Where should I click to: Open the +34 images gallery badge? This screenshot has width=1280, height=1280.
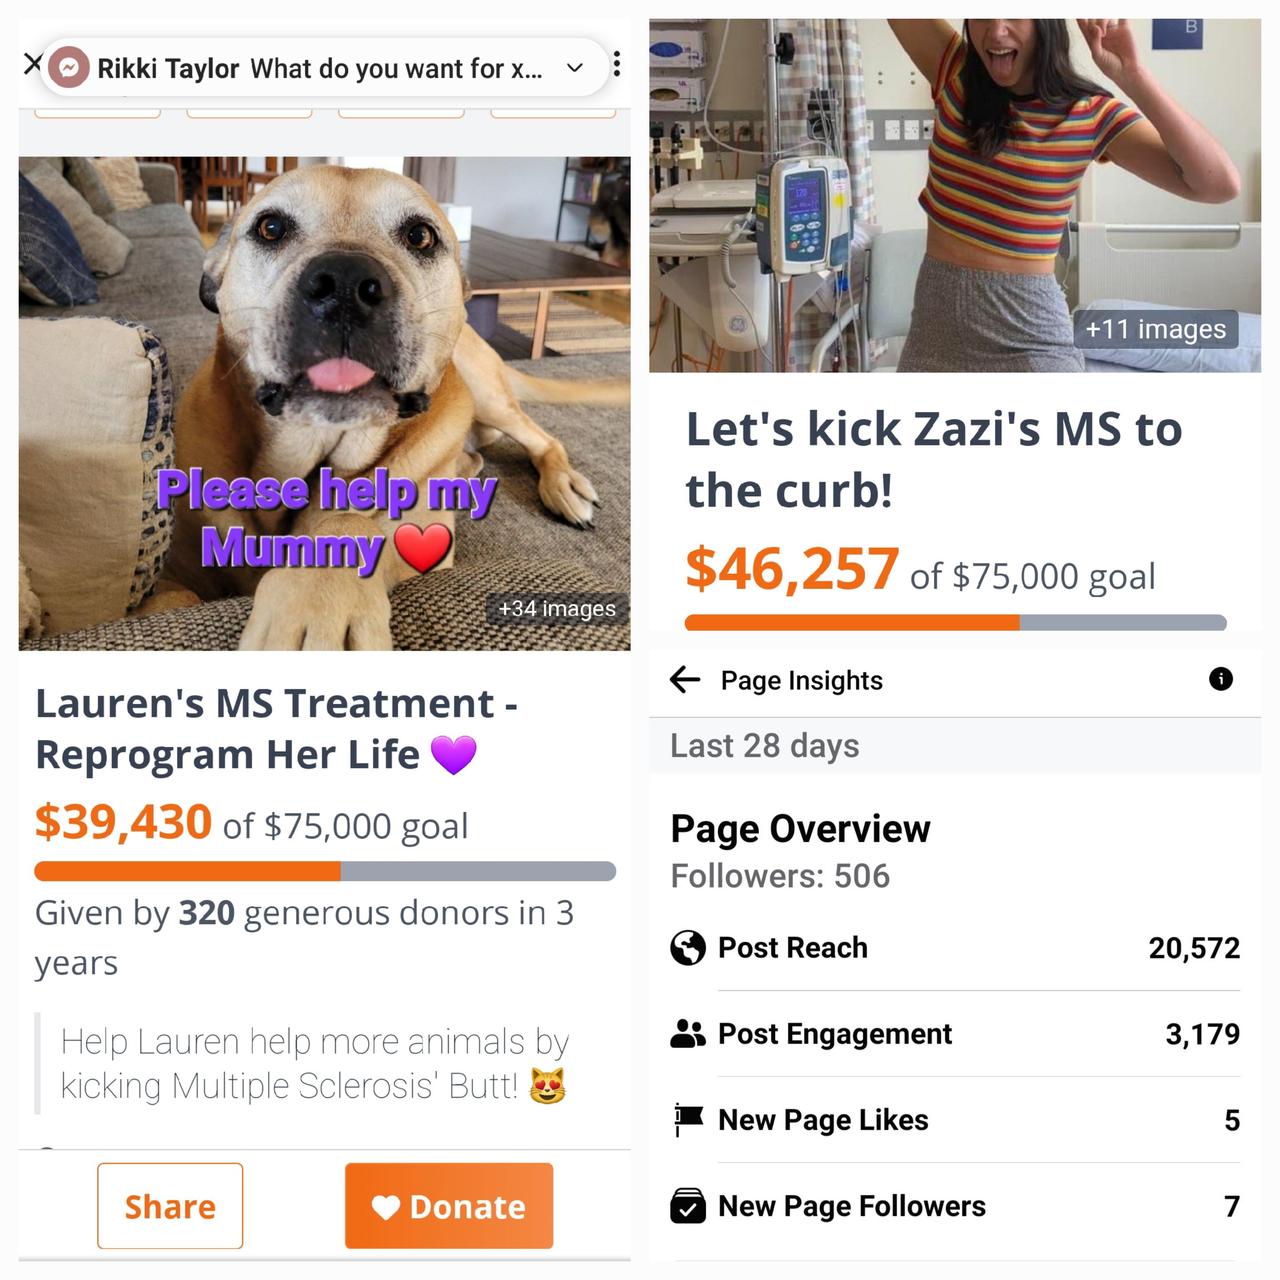click(x=557, y=608)
